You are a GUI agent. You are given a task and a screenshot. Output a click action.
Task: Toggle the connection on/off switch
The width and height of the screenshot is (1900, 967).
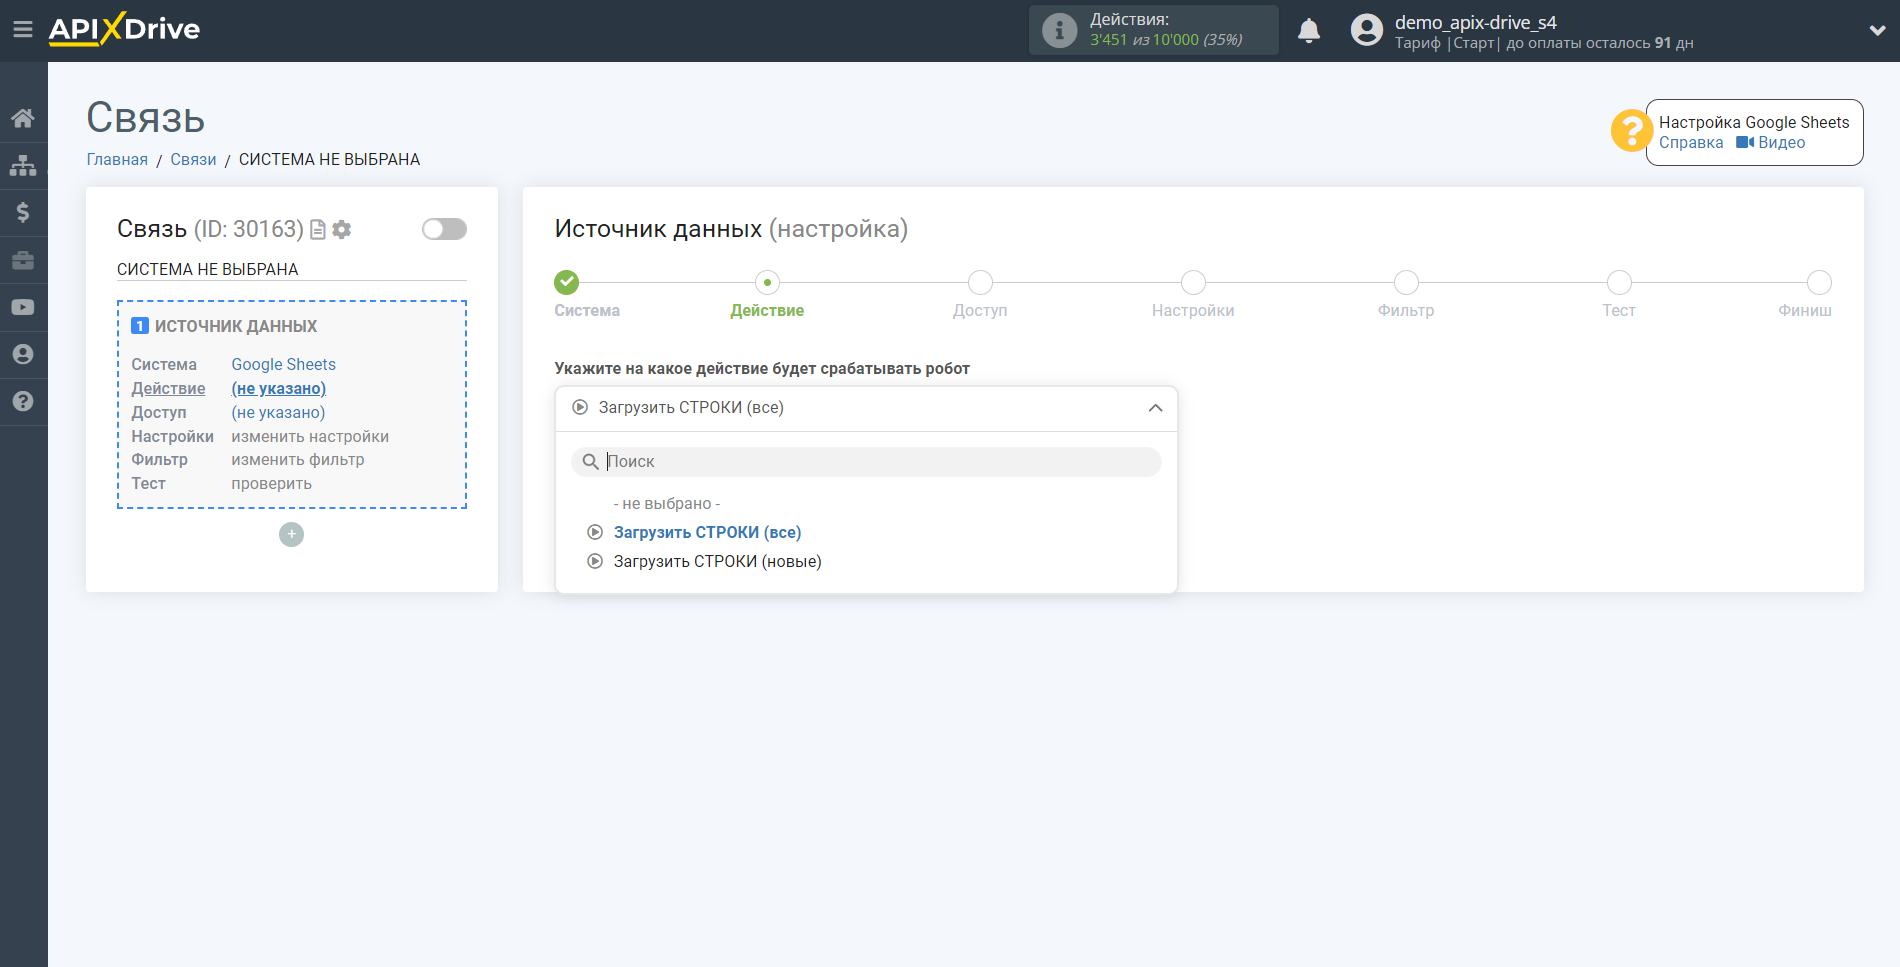click(x=444, y=229)
